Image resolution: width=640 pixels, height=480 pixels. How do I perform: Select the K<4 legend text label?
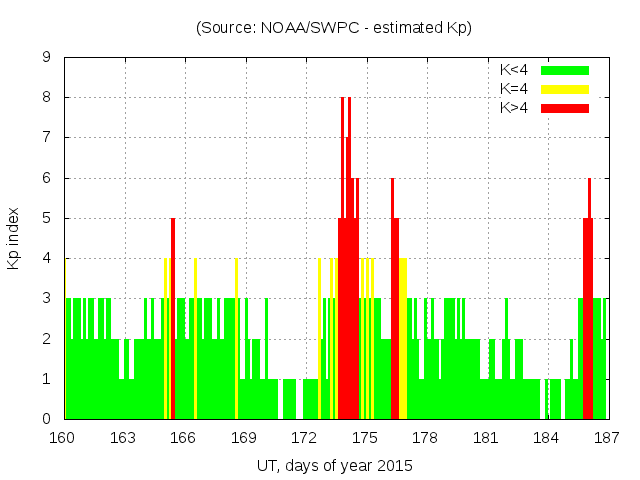517,70
